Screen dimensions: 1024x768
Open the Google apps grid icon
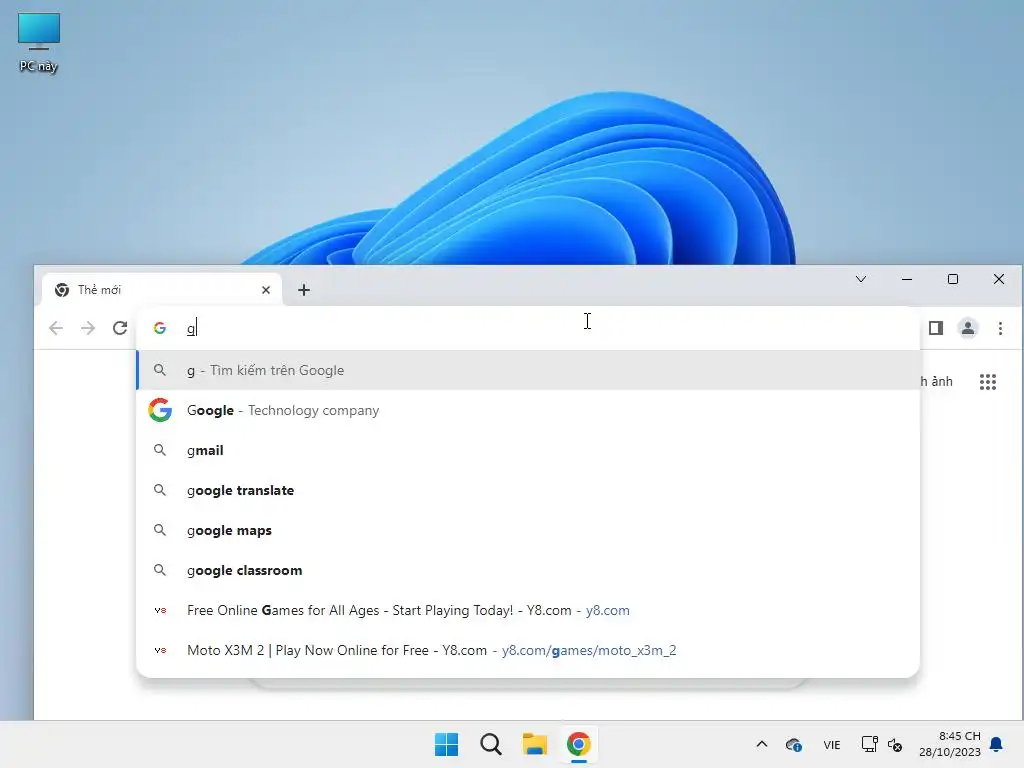click(x=988, y=382)
